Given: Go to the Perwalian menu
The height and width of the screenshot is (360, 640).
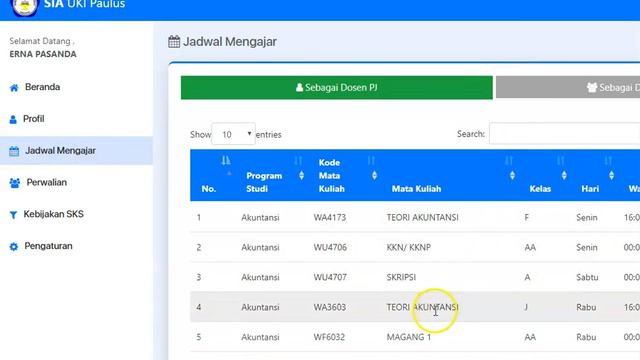Looking at the screenshot, I should coord(47,182).
